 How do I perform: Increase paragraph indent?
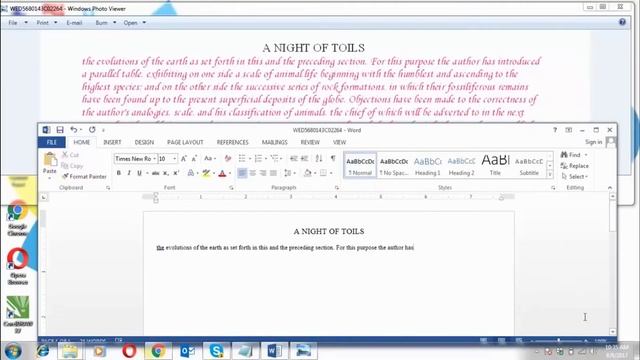pos(304,158)
